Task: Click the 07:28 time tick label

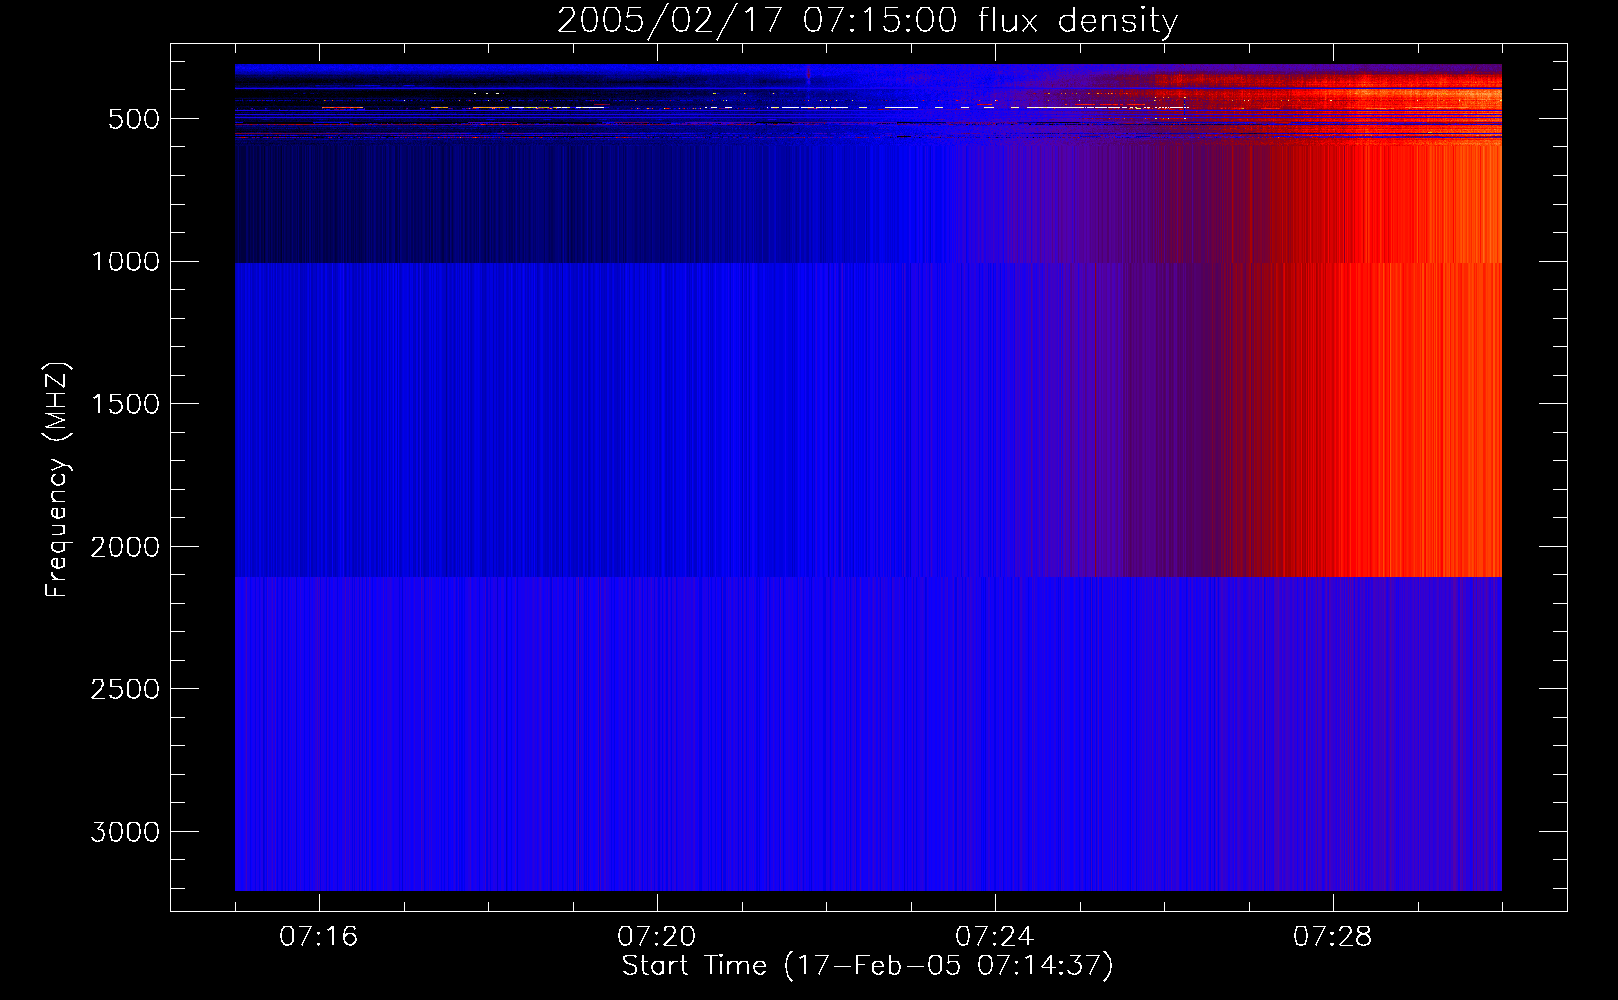Action: click(1333, 937)
